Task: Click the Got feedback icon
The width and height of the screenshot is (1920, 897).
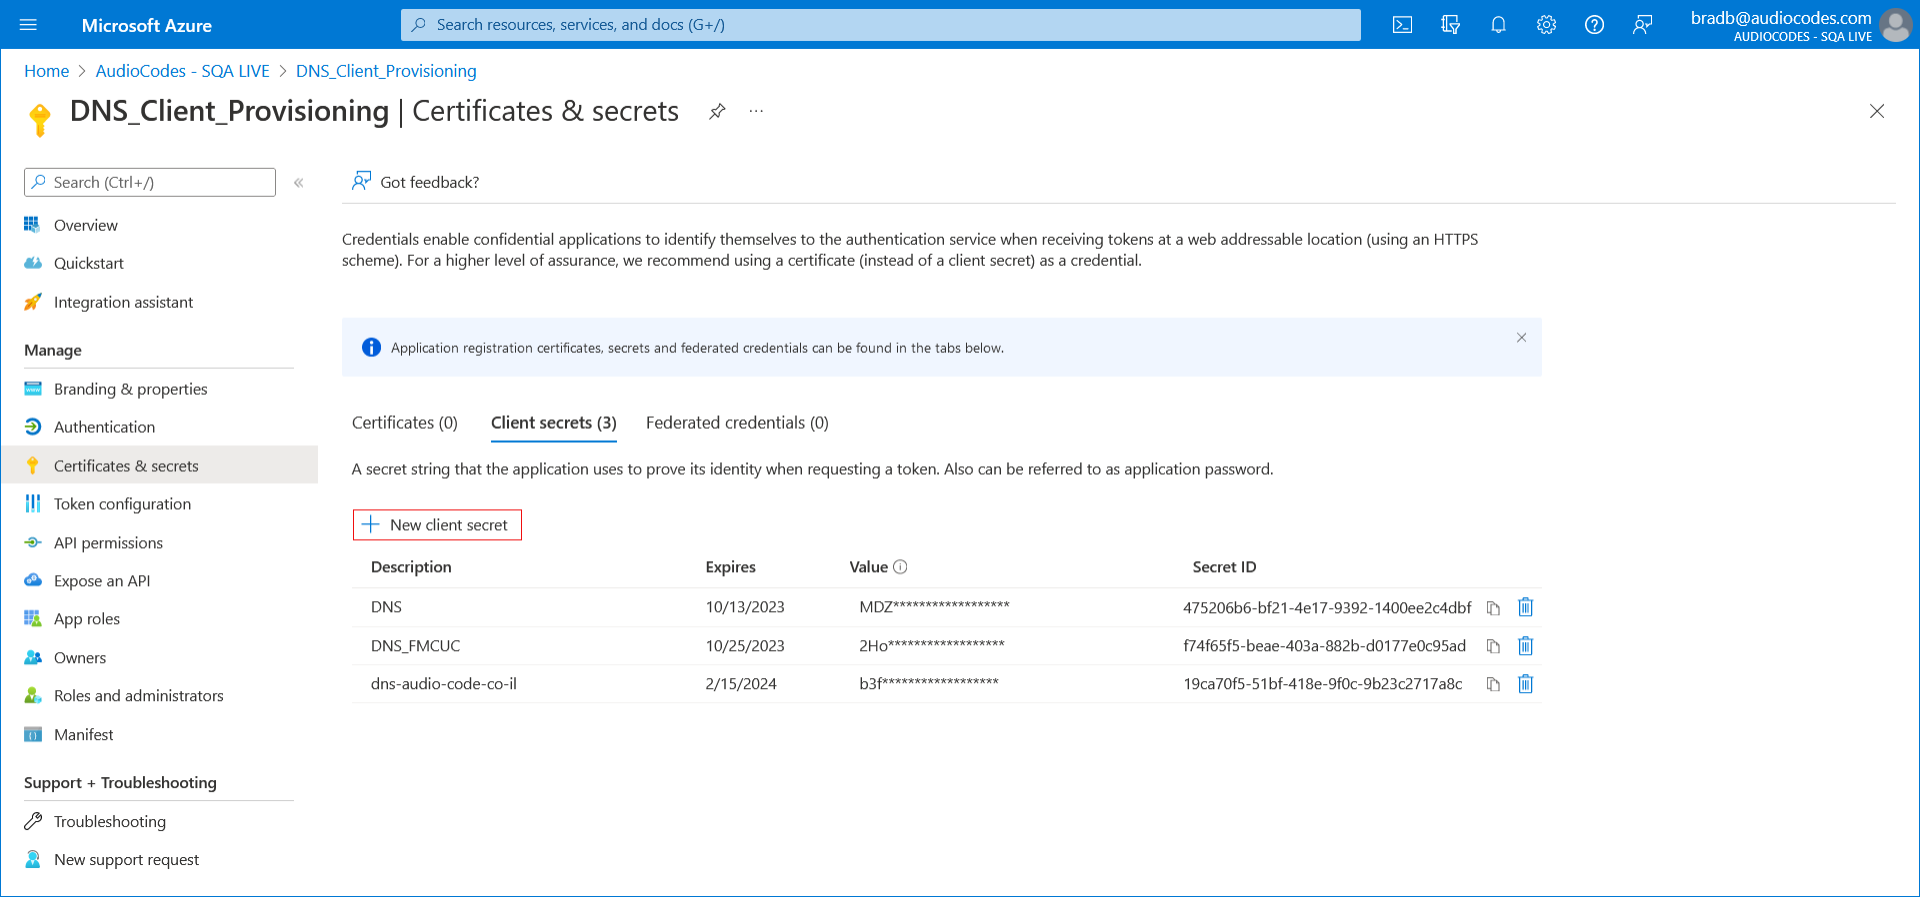Action: pyautogui.click(x=361, y=181)
